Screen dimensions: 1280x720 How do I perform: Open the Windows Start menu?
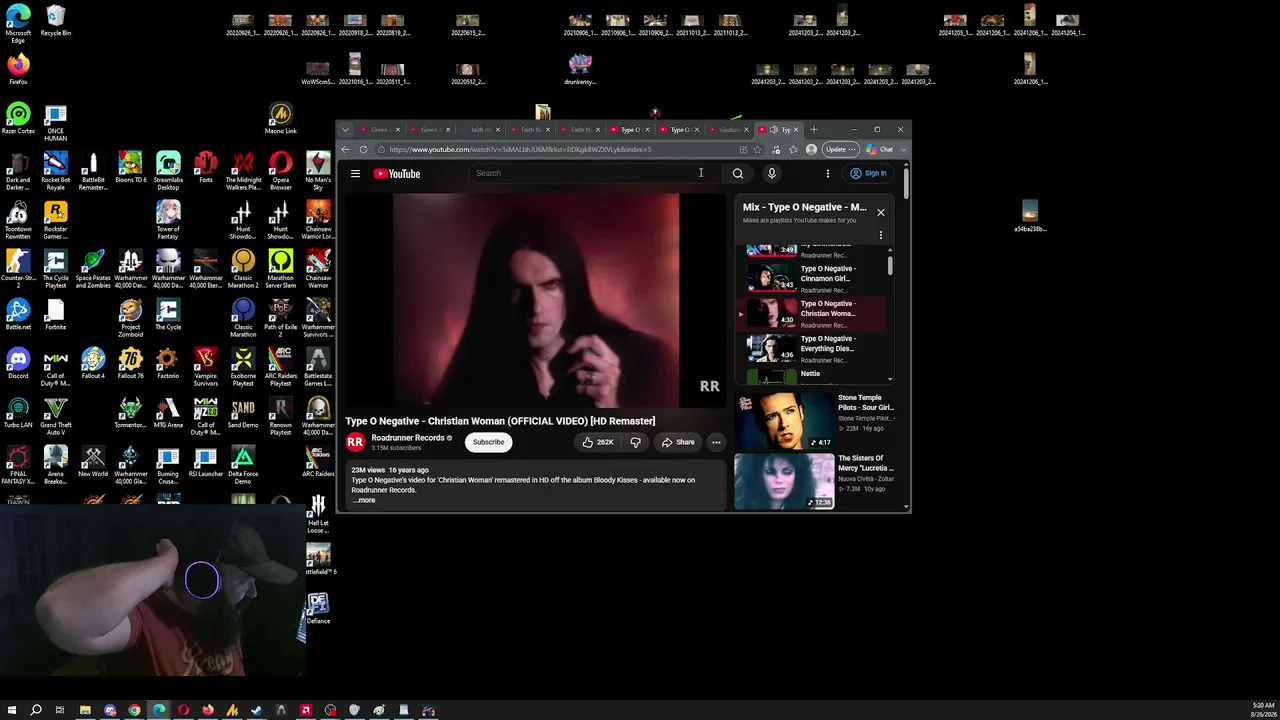click(x=12, y=711)
